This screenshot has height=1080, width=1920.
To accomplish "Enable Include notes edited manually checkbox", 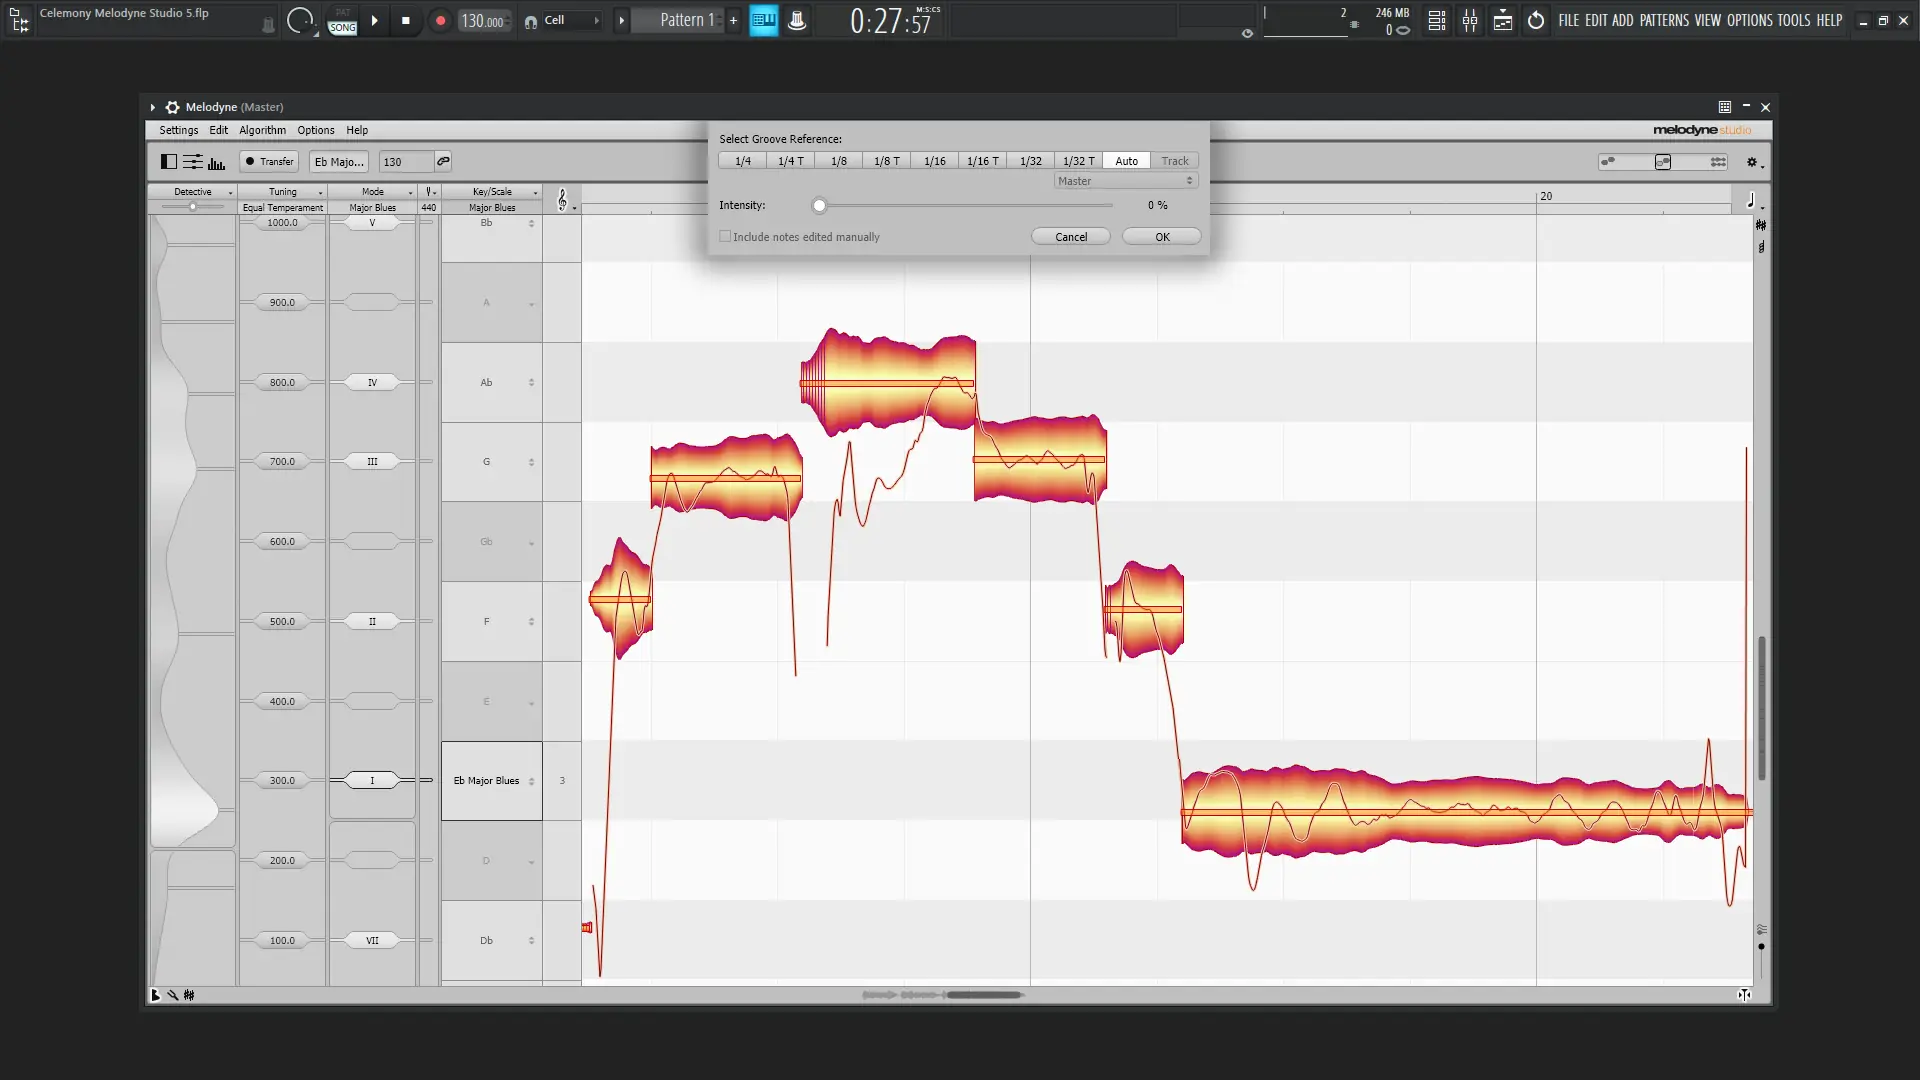I will click(x=725, y=237).
